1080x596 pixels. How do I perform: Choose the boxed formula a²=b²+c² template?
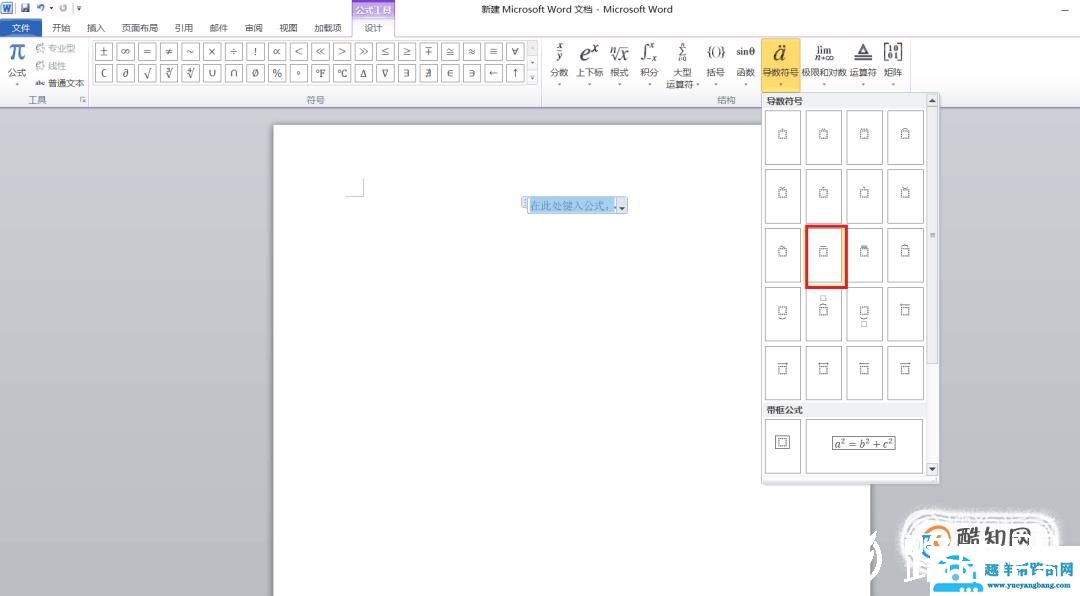tap(864, 444)
